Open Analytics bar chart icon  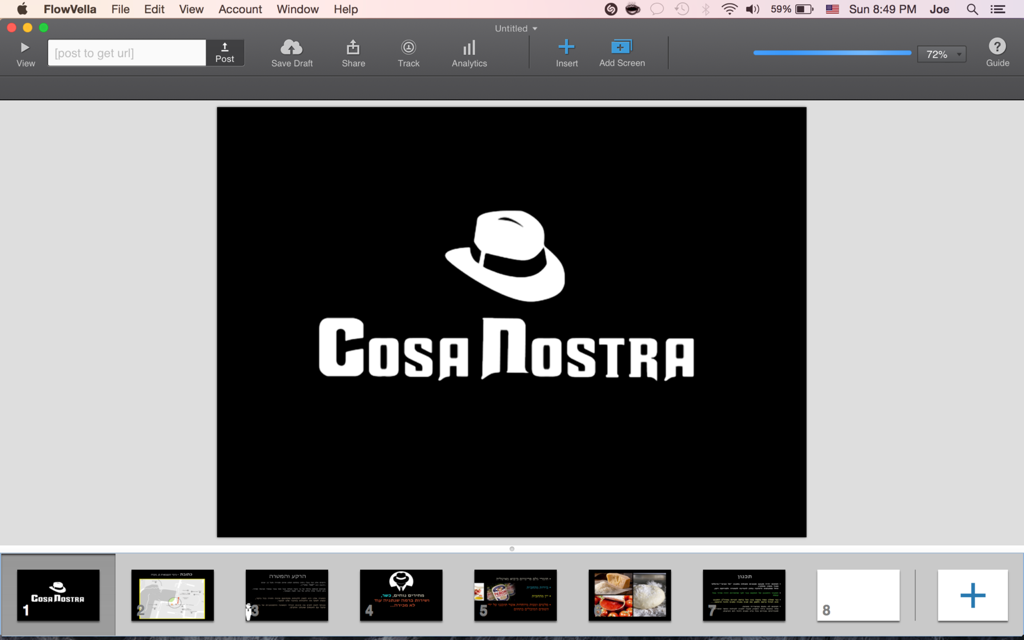pos(469,47)
